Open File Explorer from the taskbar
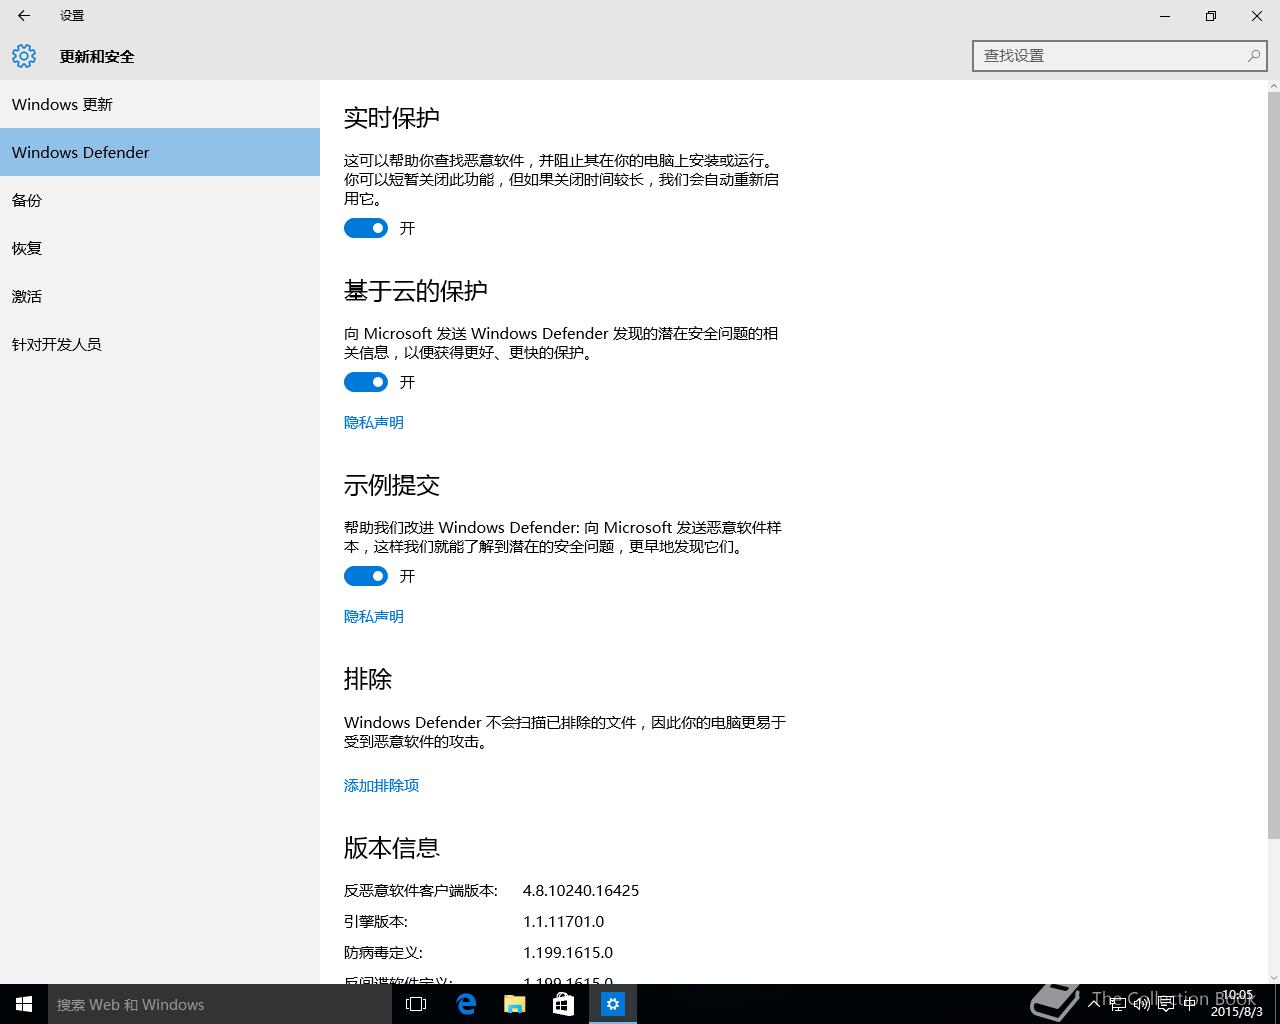The image size is (1280, 1024). 515,1004
